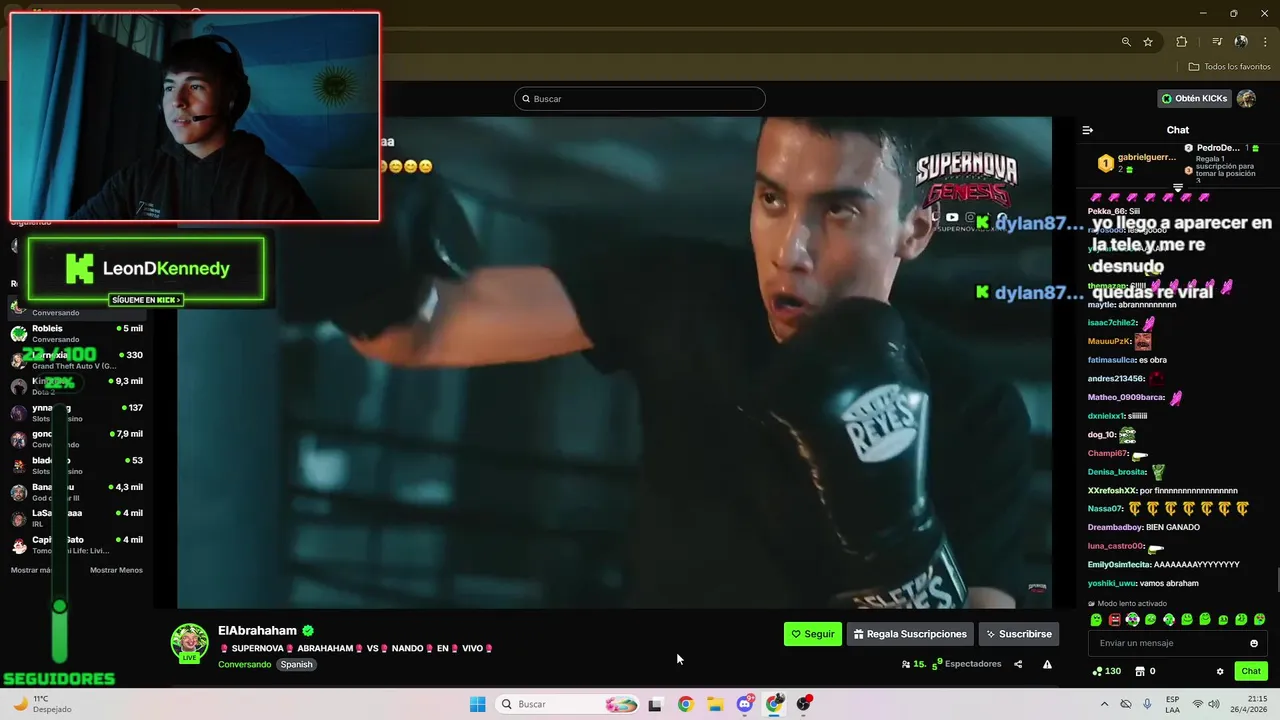Click the ElAbrahaham channel name
Viewport: 1280px width, 720px height.
point(257,631)
